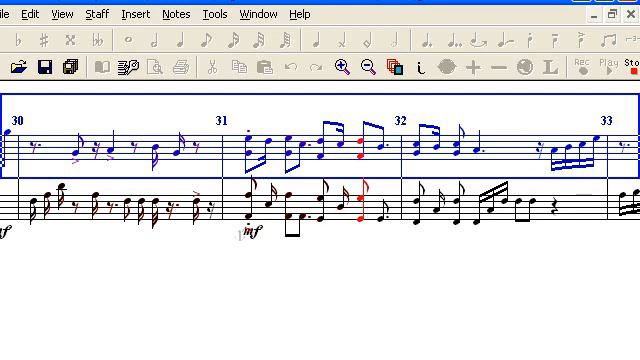
Task: Select half note duration
Action: tap(154, 40)
